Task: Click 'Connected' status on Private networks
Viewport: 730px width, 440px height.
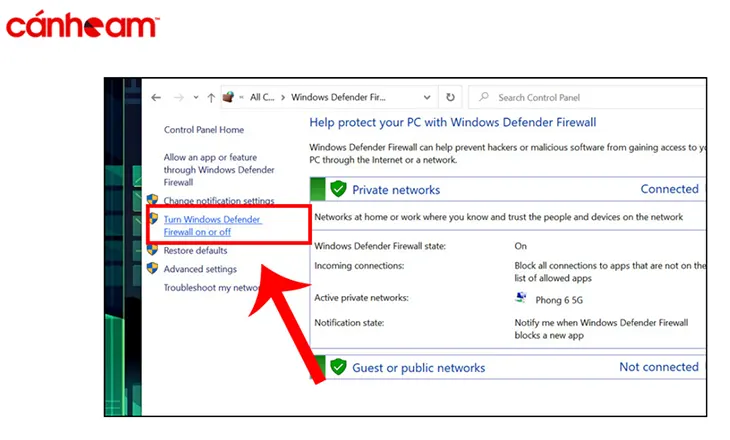Action: (669, 189)
